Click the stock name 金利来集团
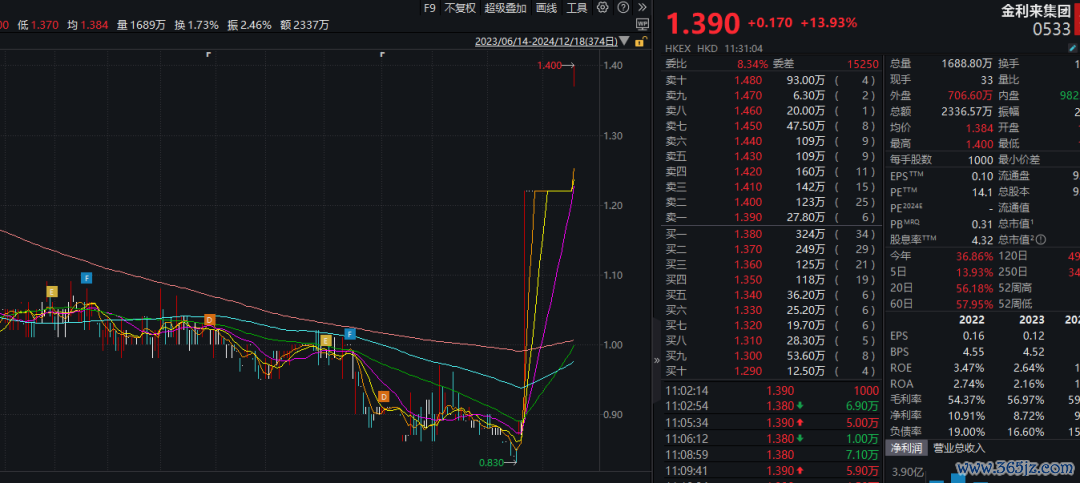 pyautogui.click(x=1035, y=11)
